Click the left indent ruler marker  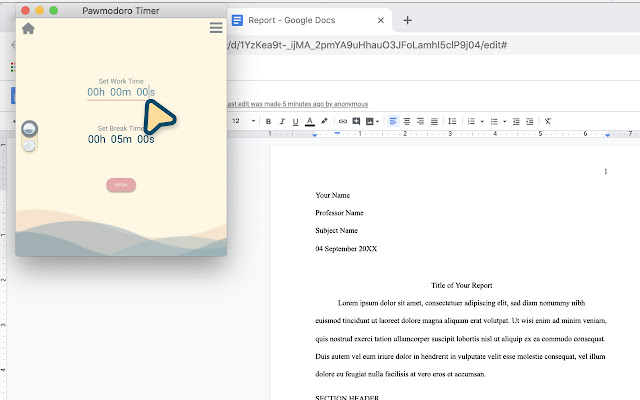tap(315, 135)
